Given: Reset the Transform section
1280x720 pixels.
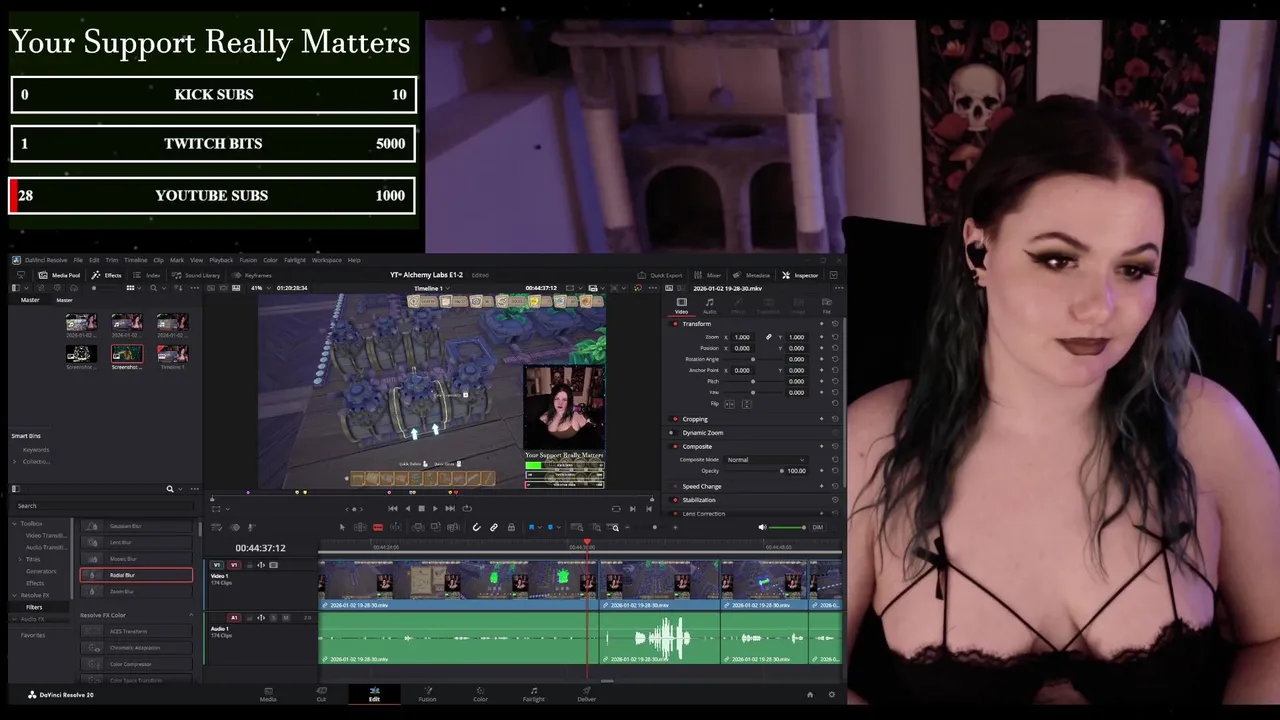Looking at the screenshot, I should pyautogui.click(x=835, y=324).
